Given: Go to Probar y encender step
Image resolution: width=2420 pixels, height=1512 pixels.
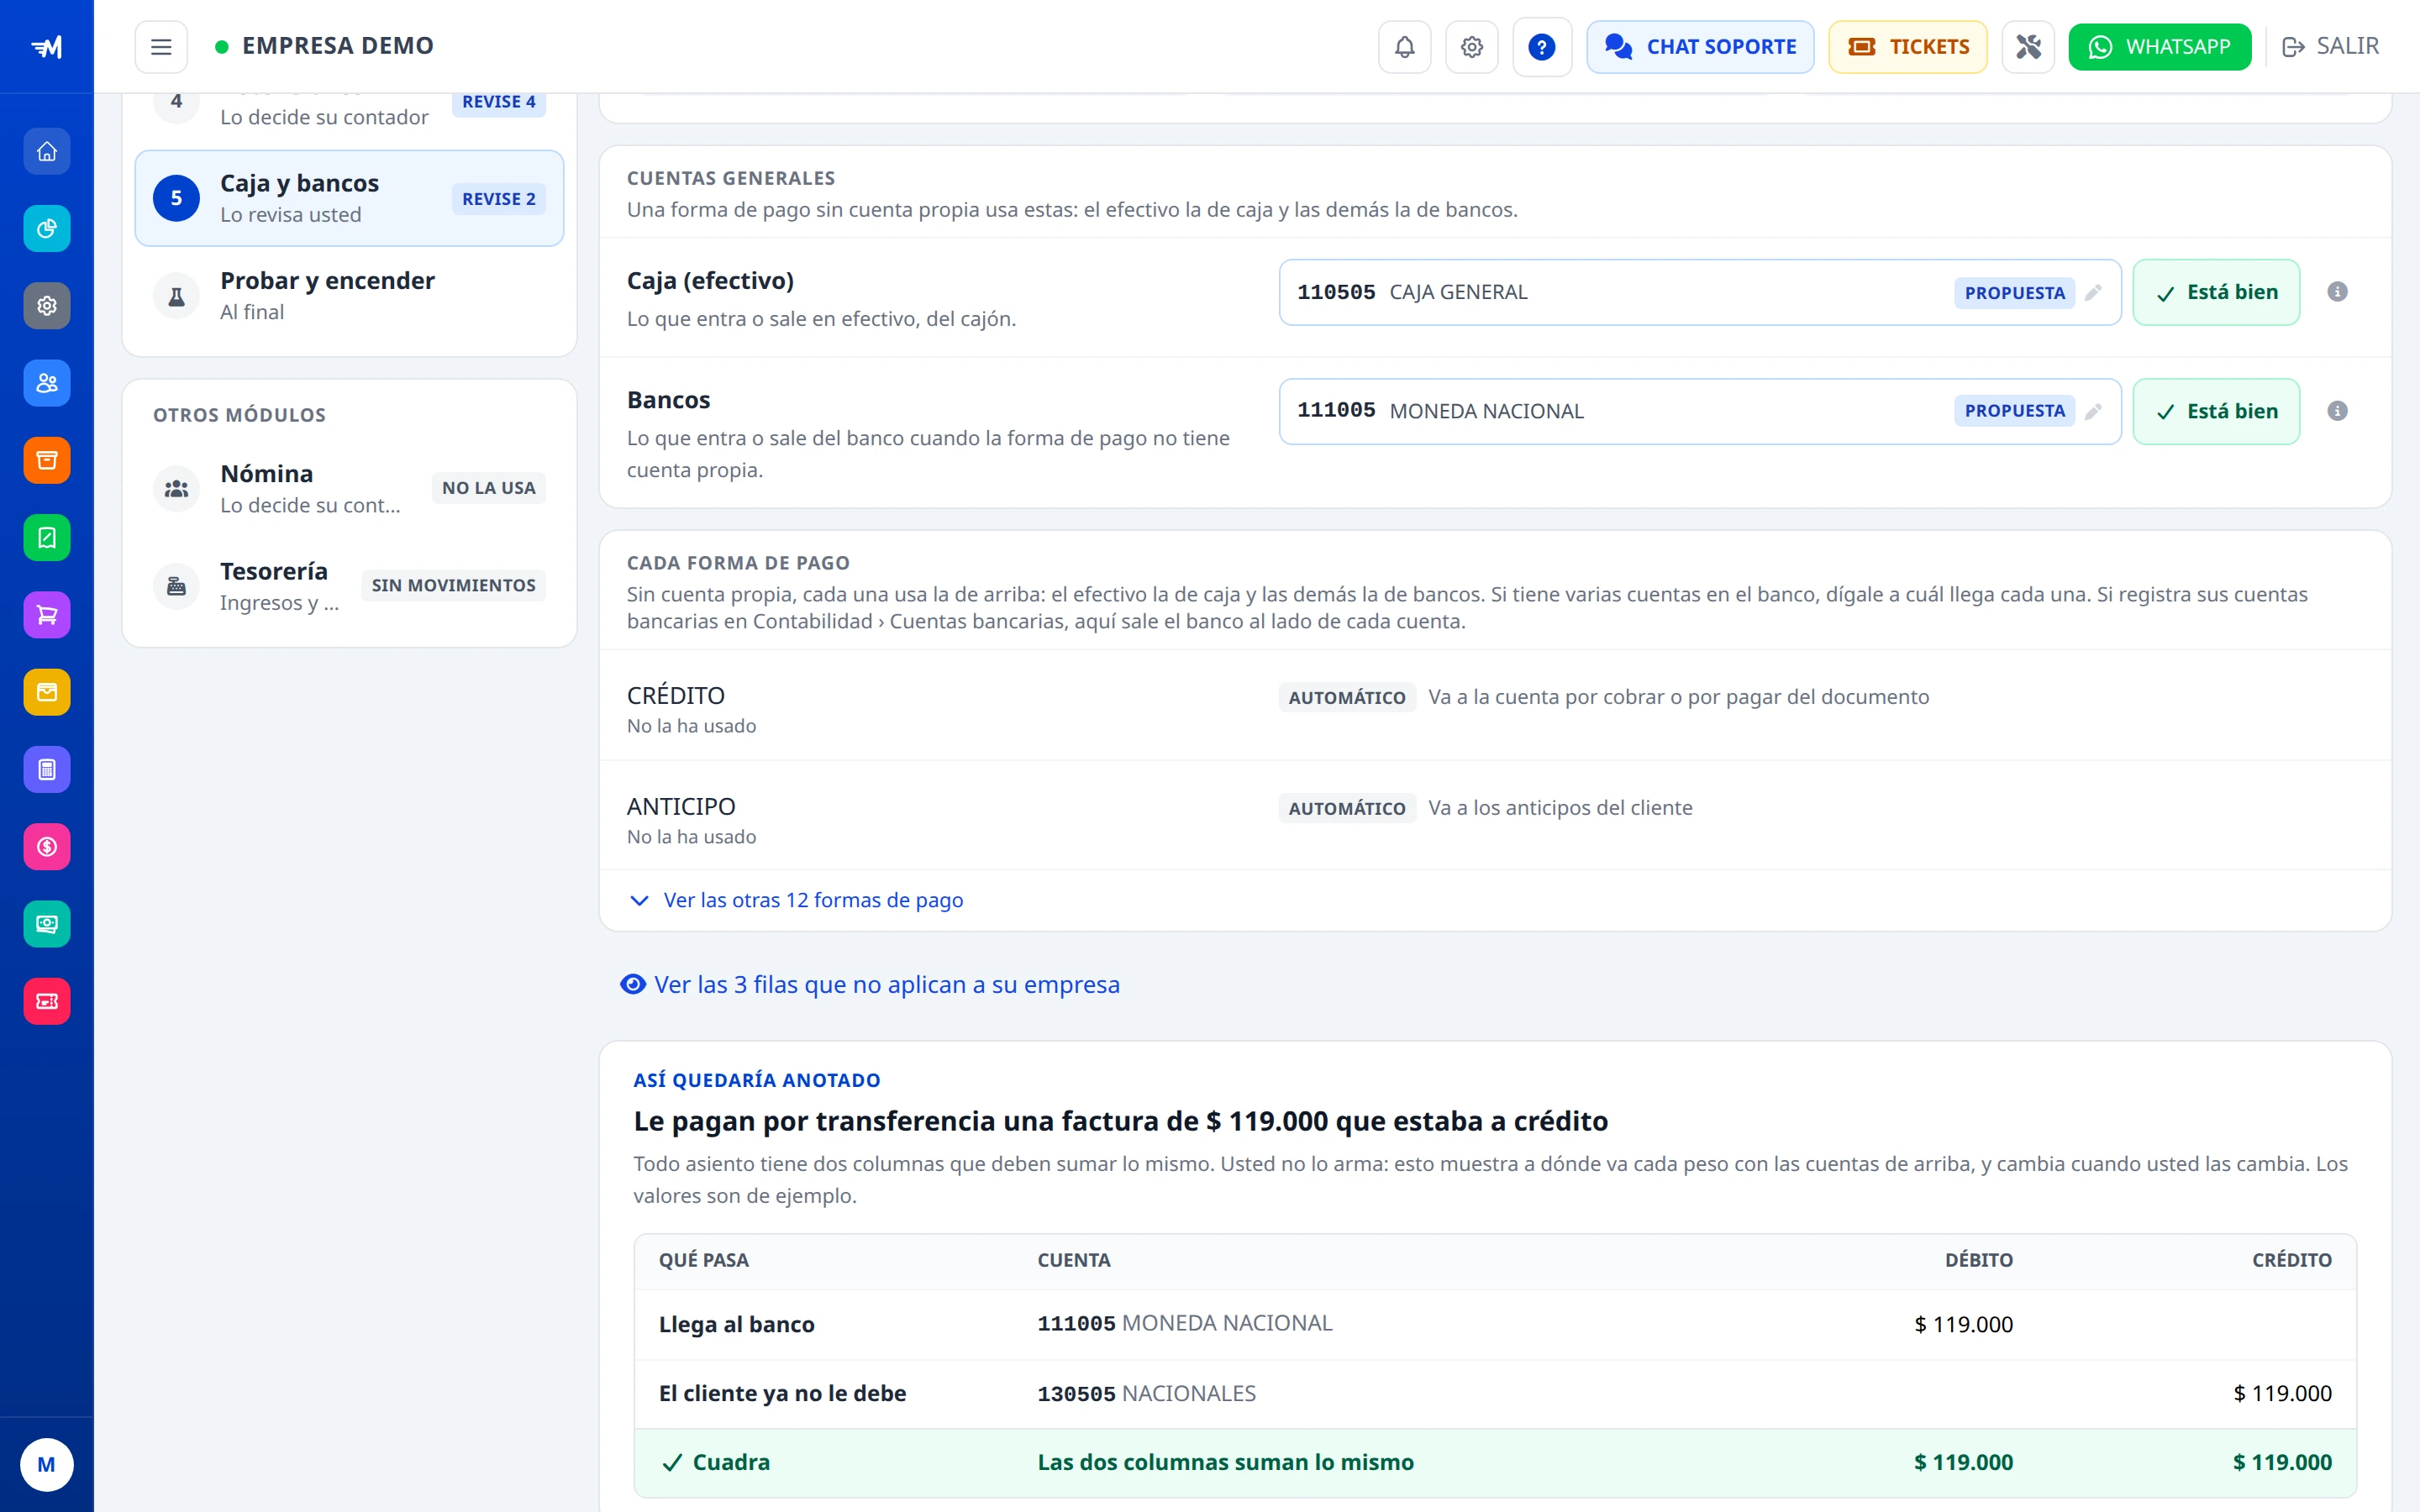Looking at the screenshot, I should click(x=349, y=296).
